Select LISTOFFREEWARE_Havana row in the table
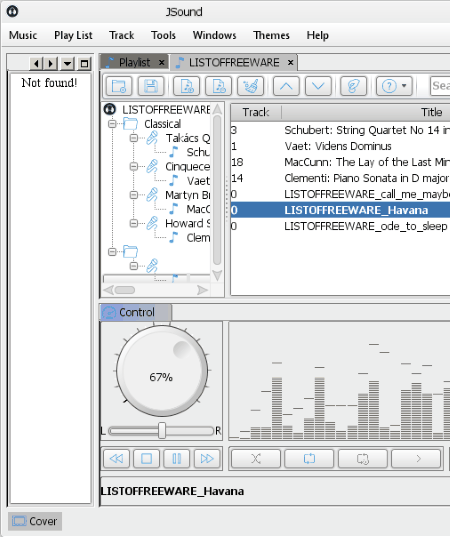 [340, 210]
